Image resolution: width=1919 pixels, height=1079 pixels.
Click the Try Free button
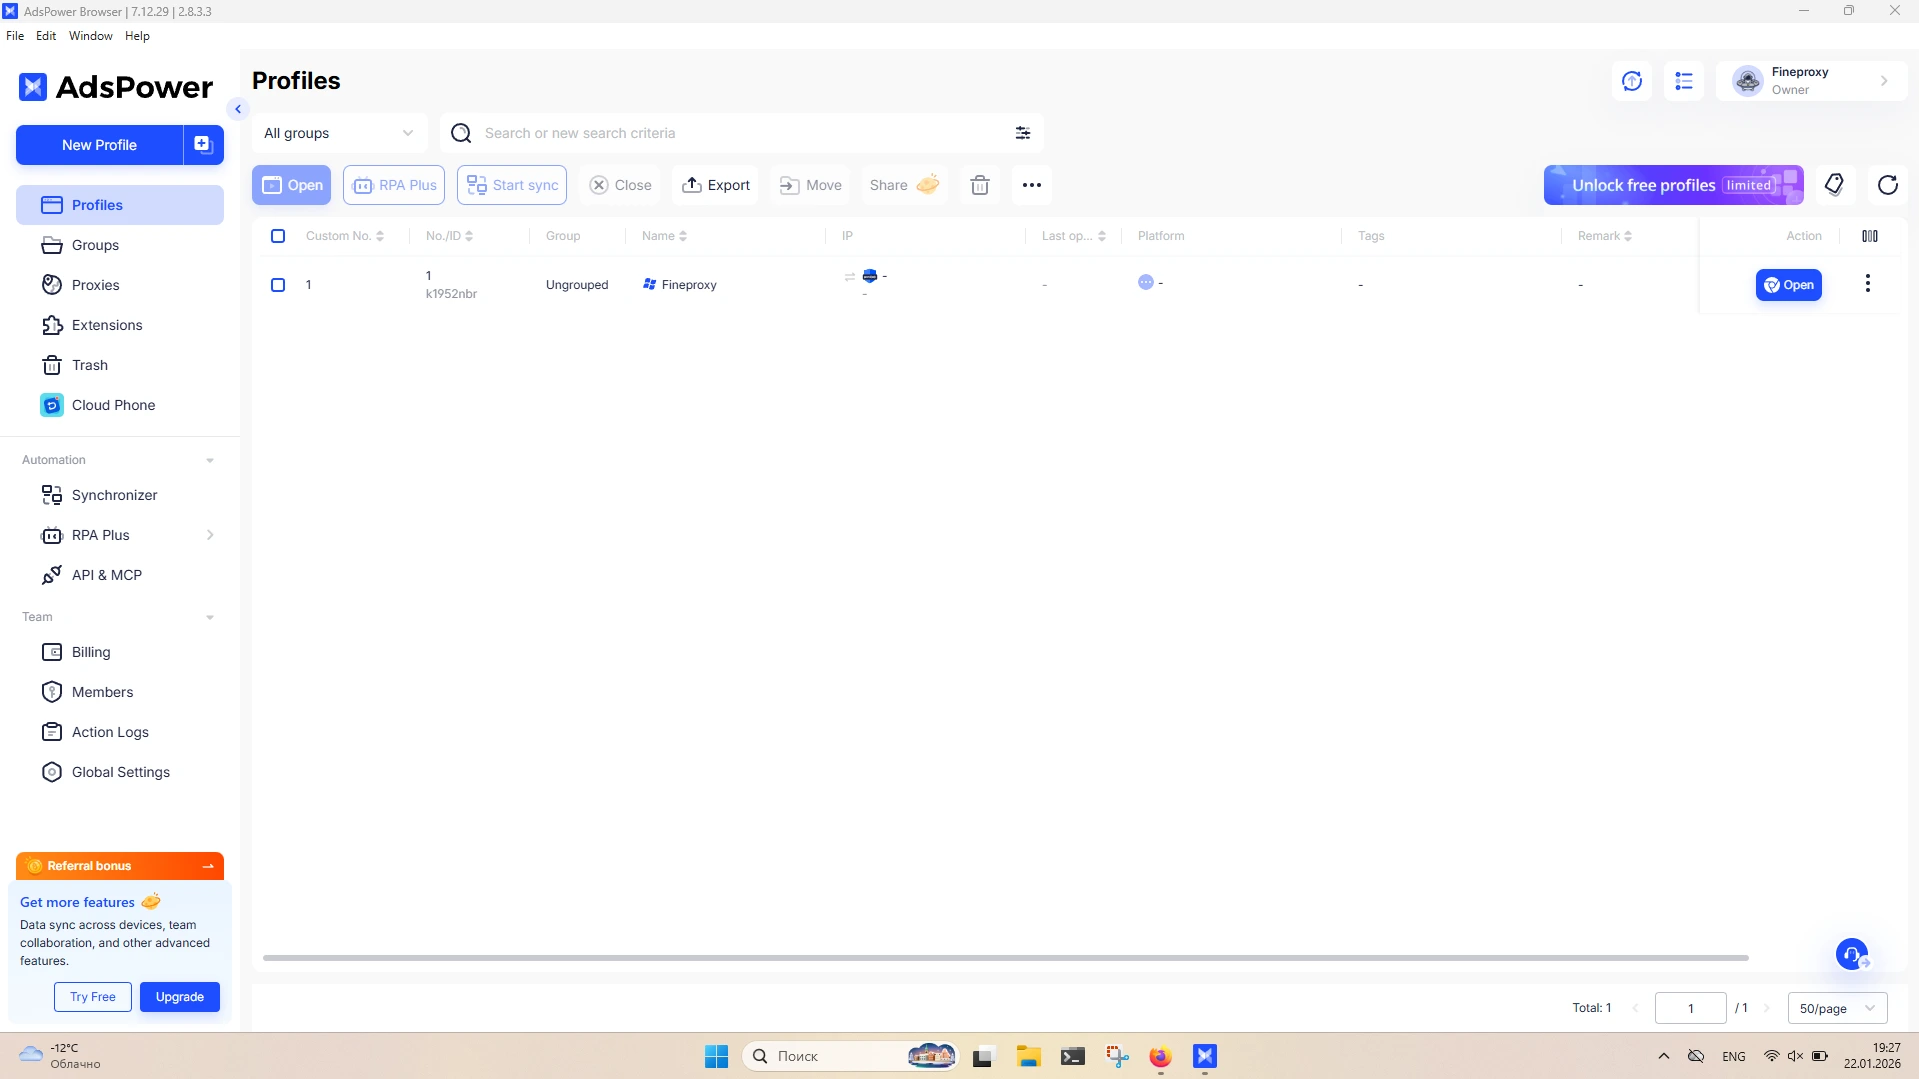pos(93,997)
